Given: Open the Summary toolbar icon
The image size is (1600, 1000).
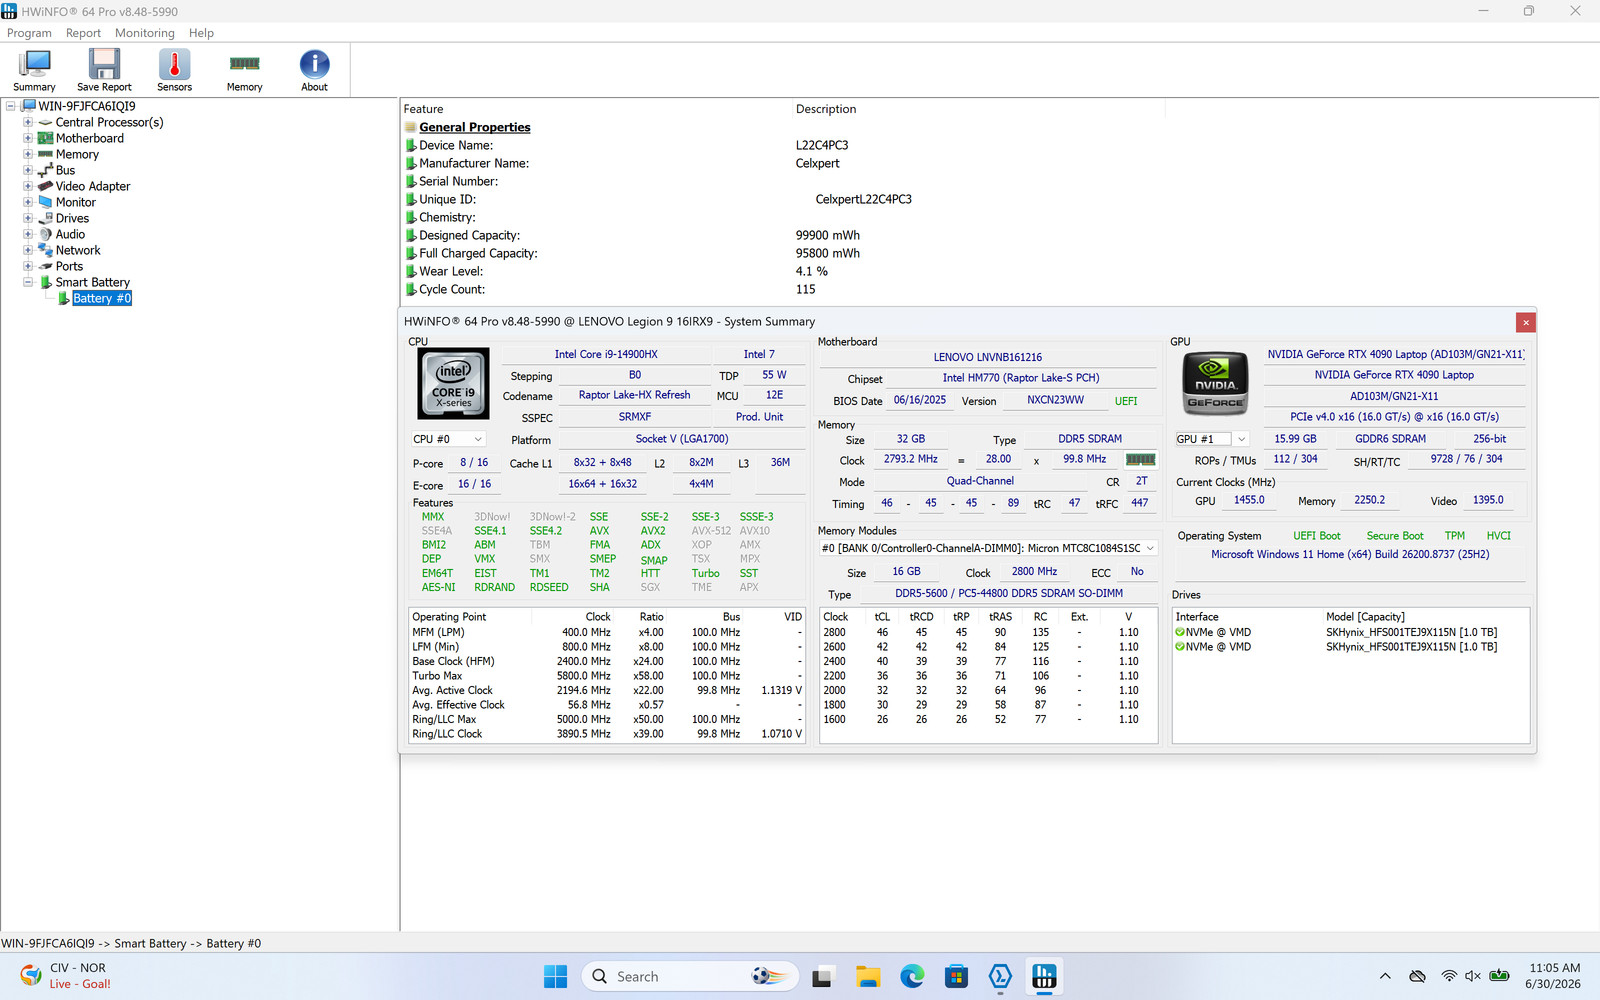Looking at the screenshot, I should coord(34,70).
